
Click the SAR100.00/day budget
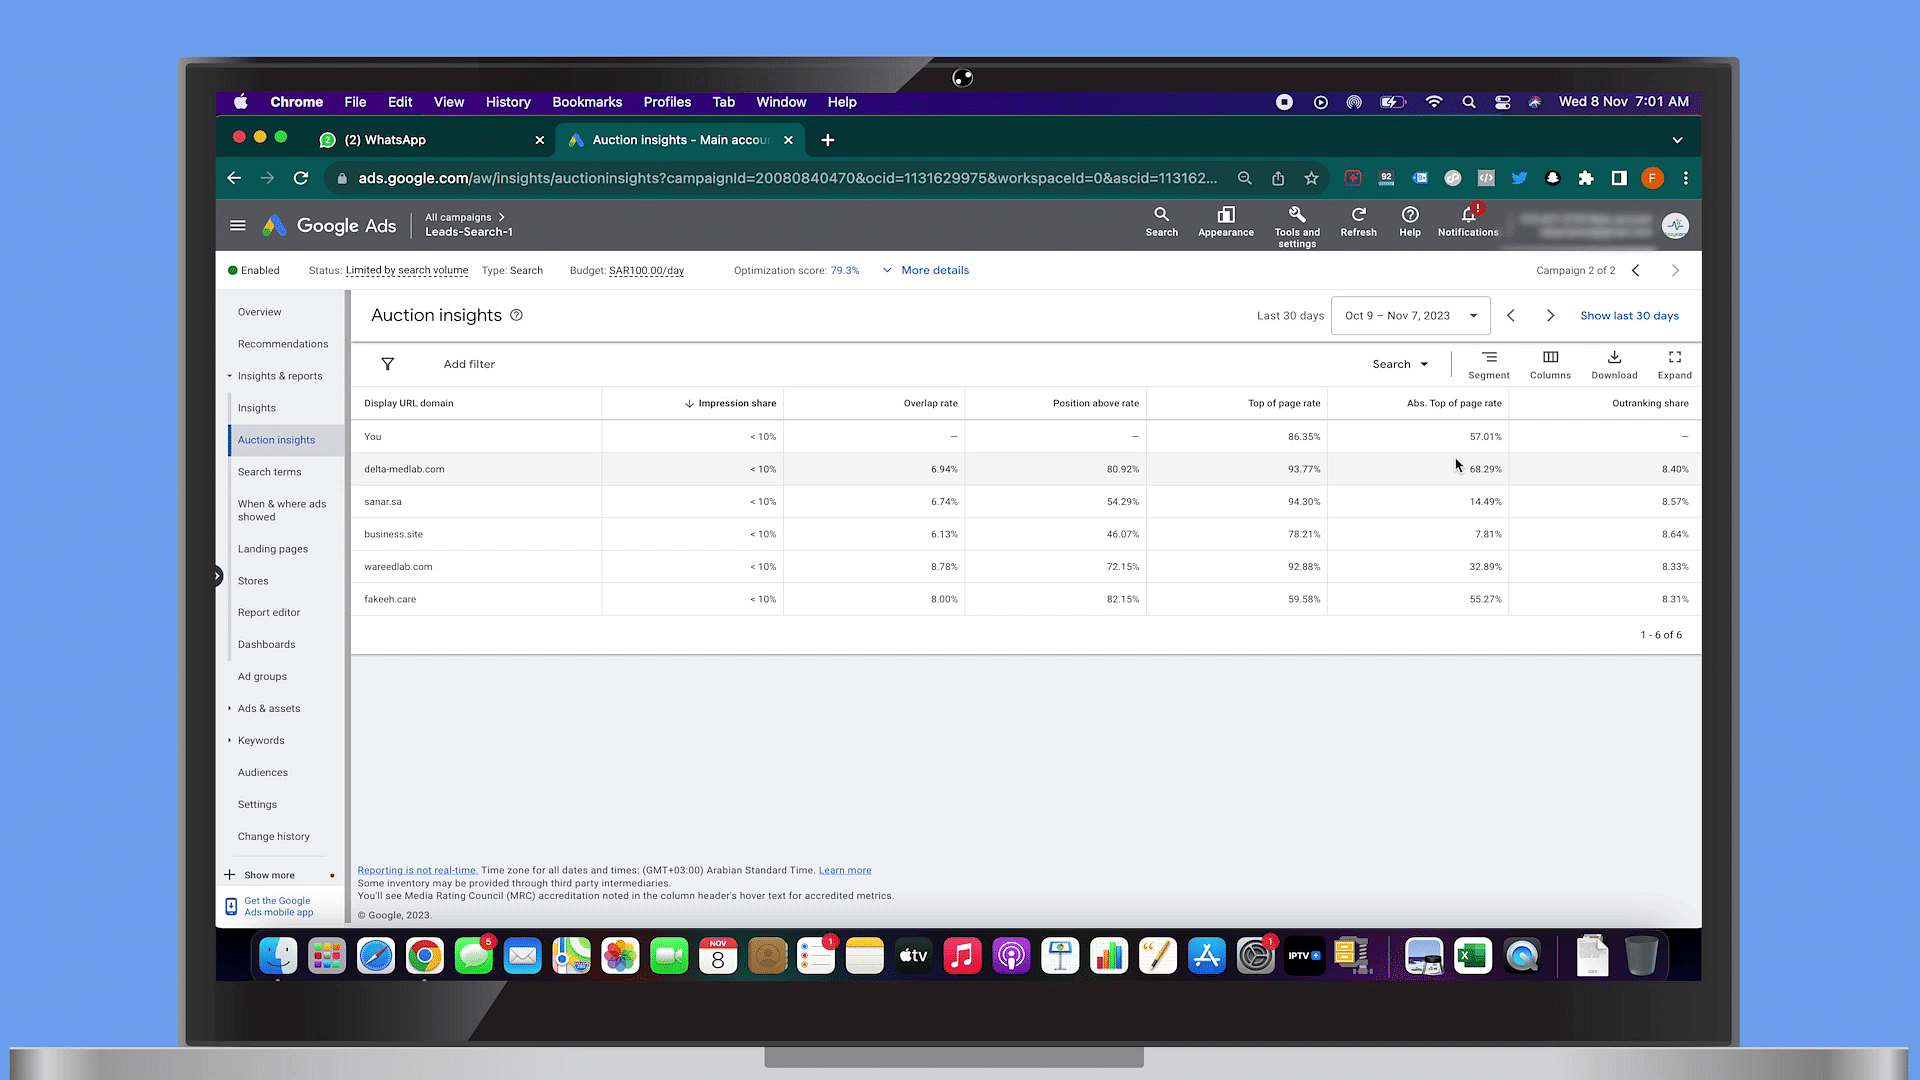[x=646, y=270]
